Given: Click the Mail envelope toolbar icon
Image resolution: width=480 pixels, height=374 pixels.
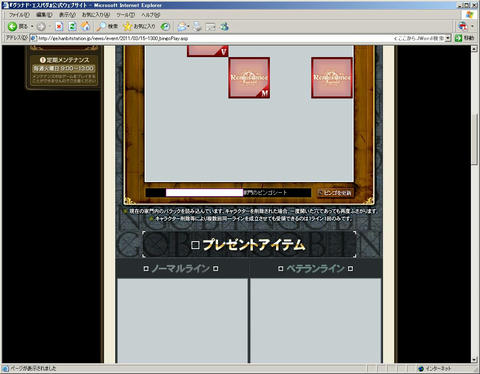Looking at the screenshot, I should [182, 27].
